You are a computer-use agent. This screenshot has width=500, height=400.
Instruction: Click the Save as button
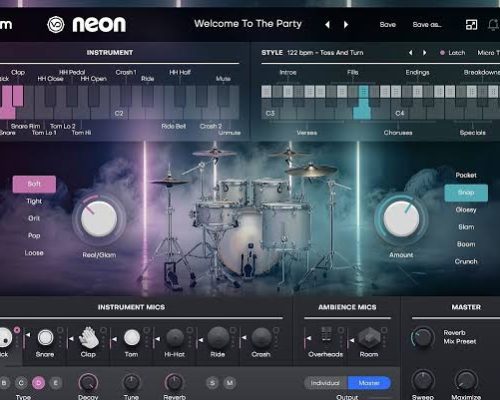tap(427, 25)
